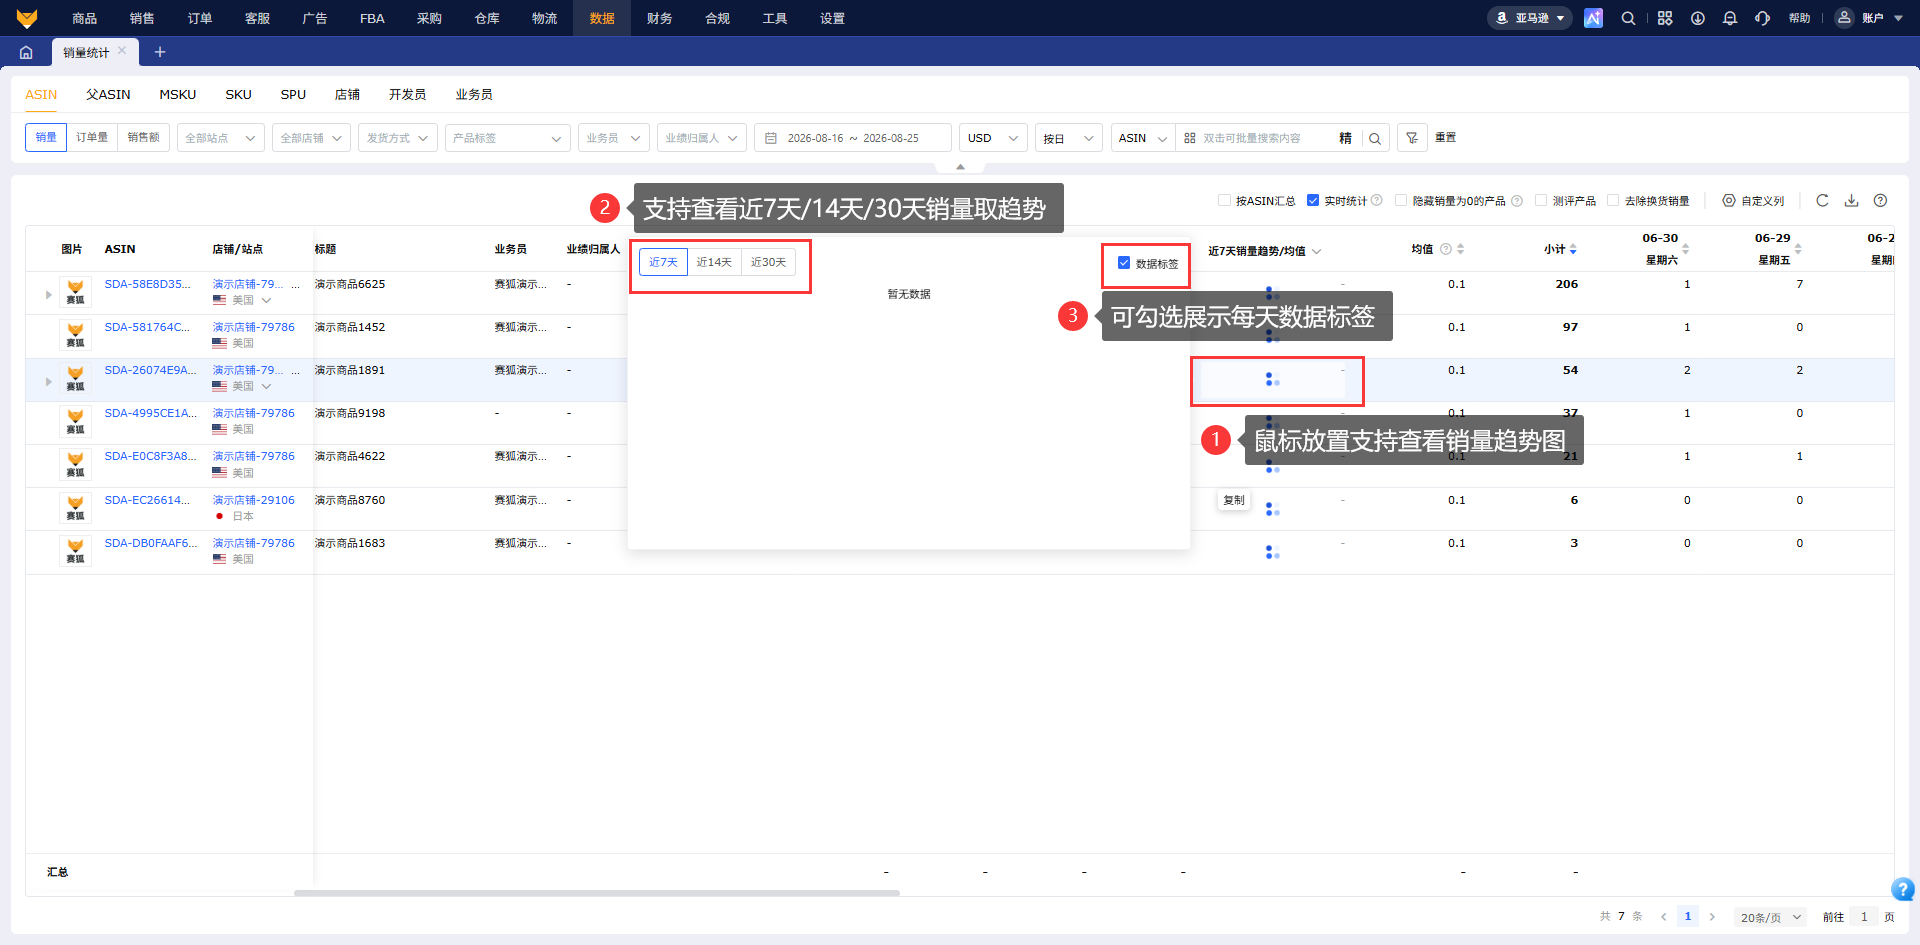Open the 财务 menu in the top bar
Image resolution: width=1920 pixels, height=945 pixels.
(659, 18)
